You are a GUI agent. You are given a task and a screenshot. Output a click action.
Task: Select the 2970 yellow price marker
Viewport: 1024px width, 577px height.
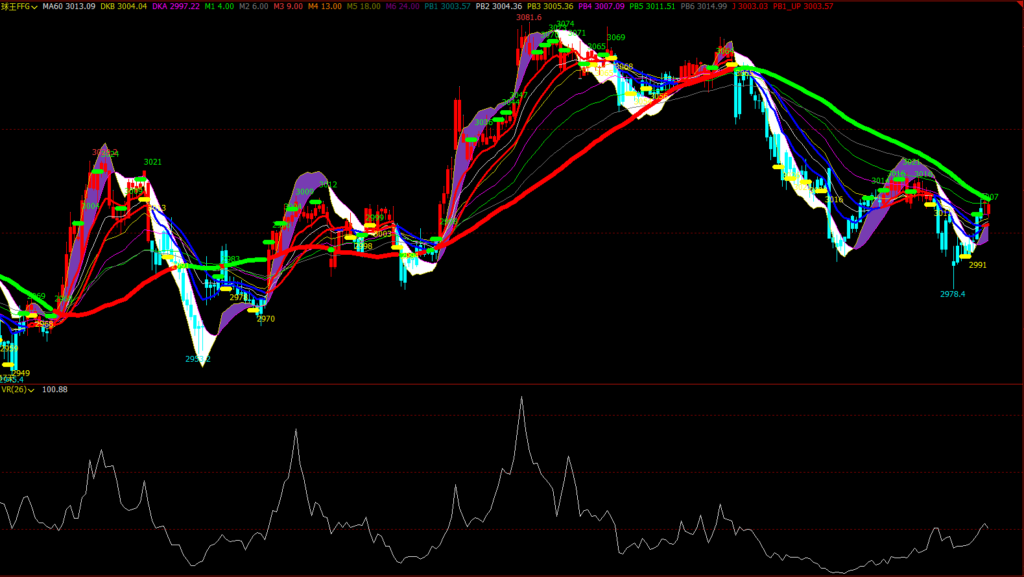pos(265,319)
